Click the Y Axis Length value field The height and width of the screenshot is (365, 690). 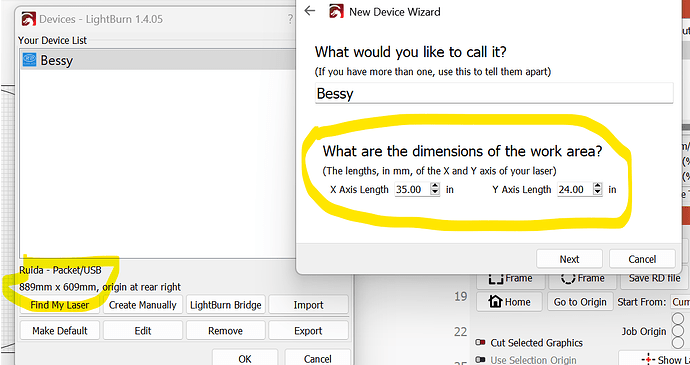(x=575, y=189)
